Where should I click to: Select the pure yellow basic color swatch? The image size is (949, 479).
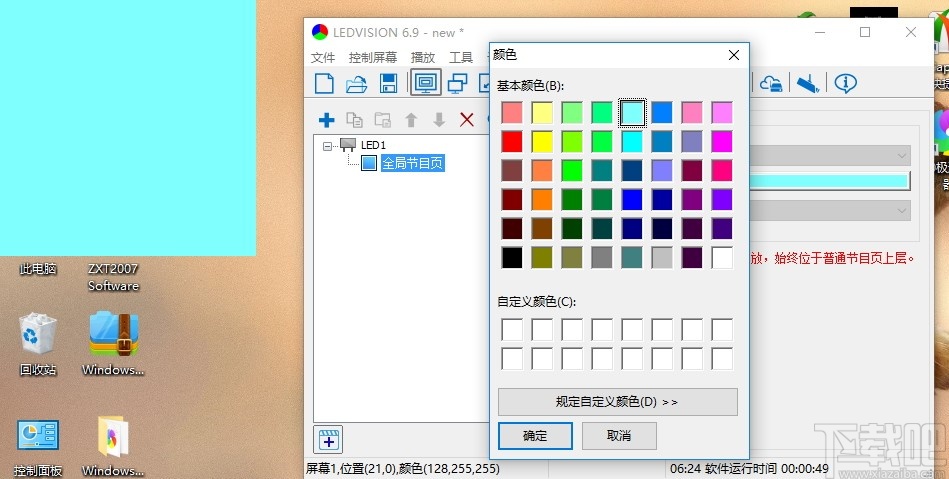coord(542,142)
